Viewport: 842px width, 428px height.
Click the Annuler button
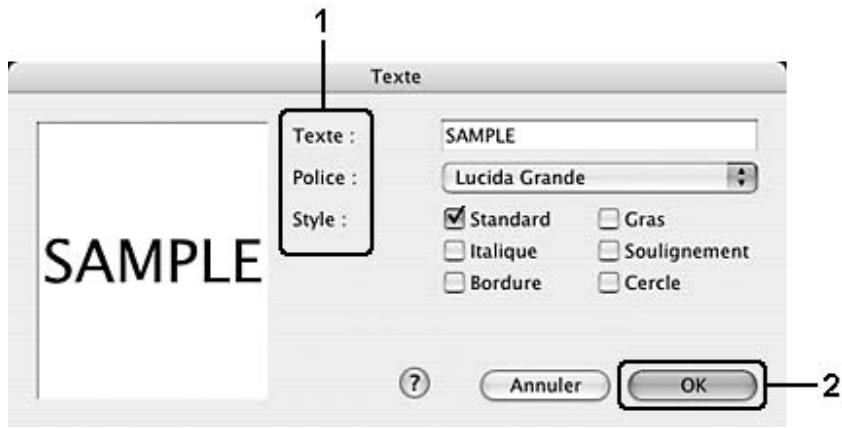pos(545,385)
